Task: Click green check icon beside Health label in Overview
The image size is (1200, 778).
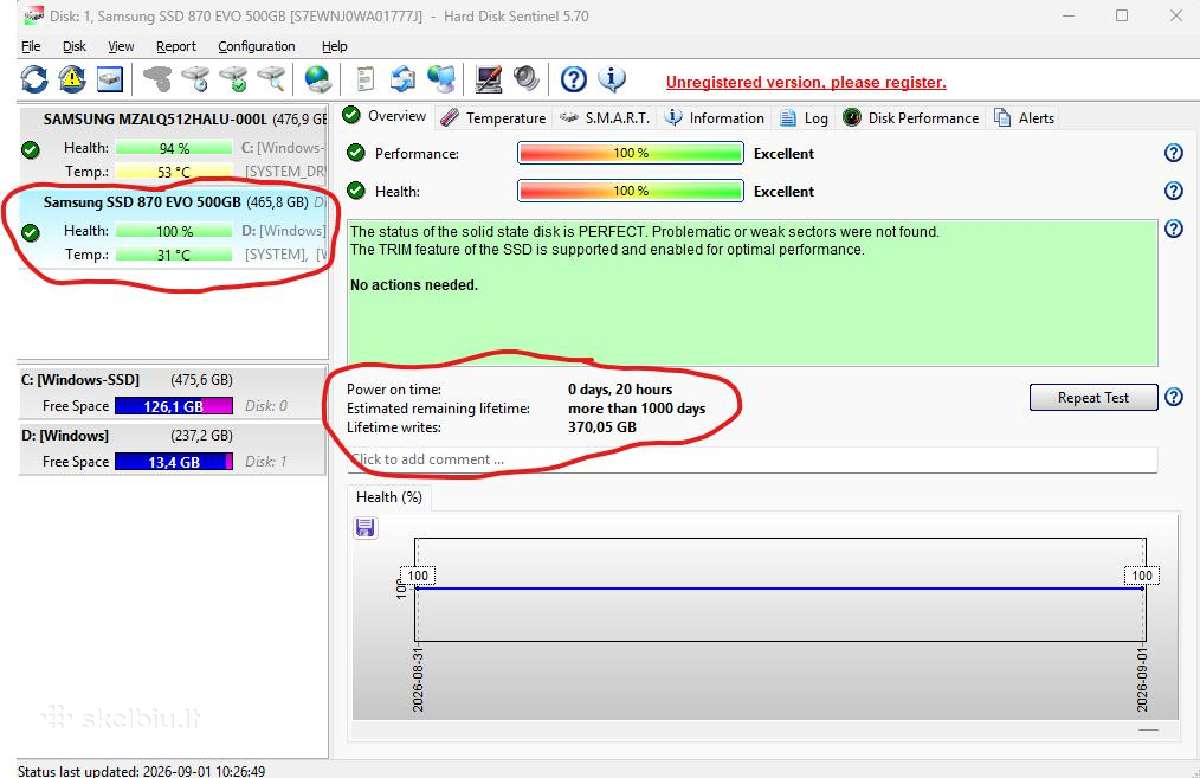Action: [x=355, y=191]
